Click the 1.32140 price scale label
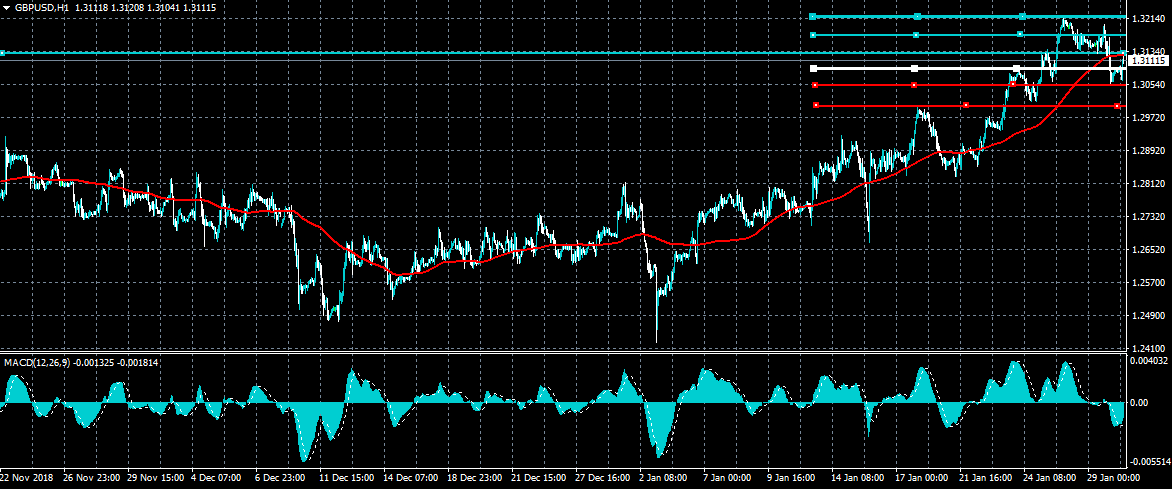This screenshot has width=1172, height=489. click(1149, 19)
